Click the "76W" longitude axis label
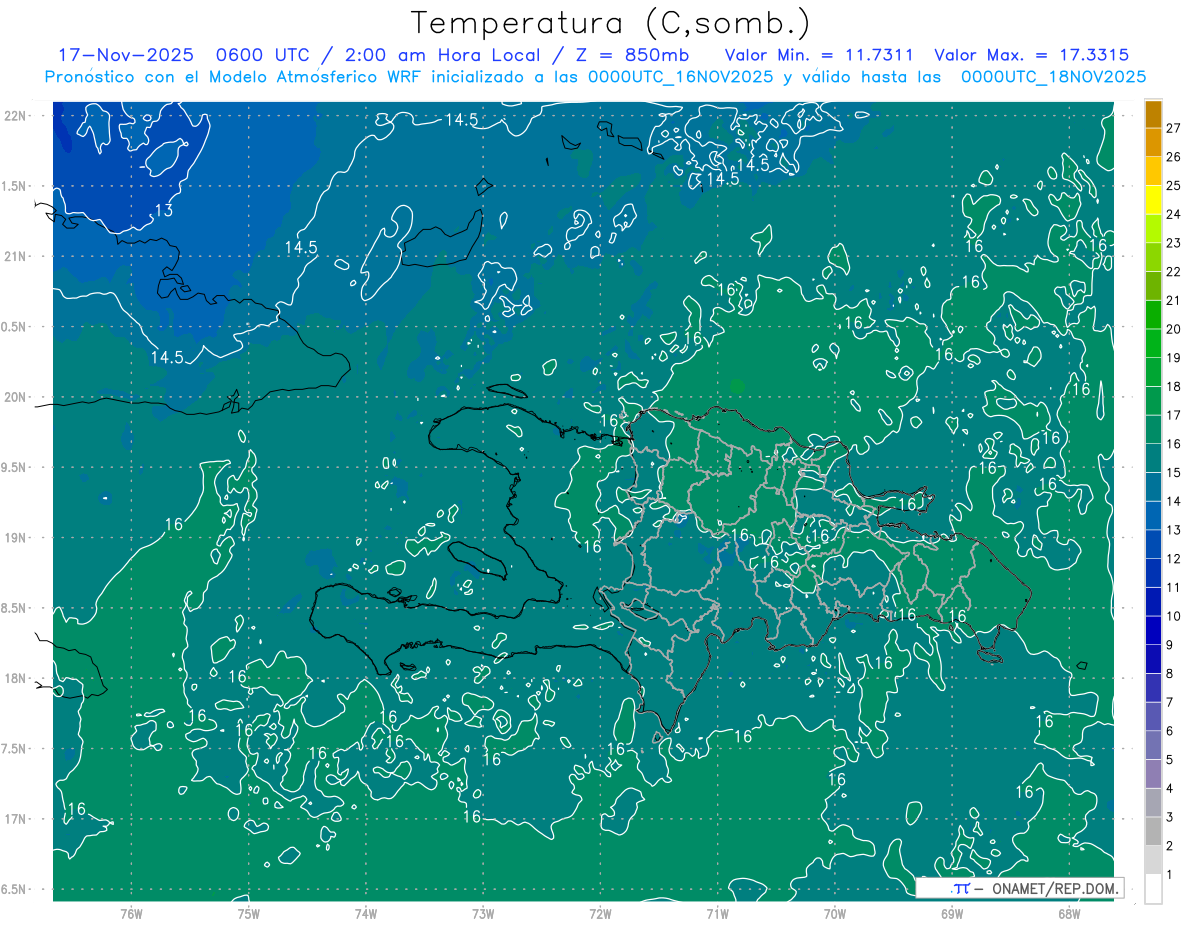This screenshot has width=1200, height=927. (131, 913)
